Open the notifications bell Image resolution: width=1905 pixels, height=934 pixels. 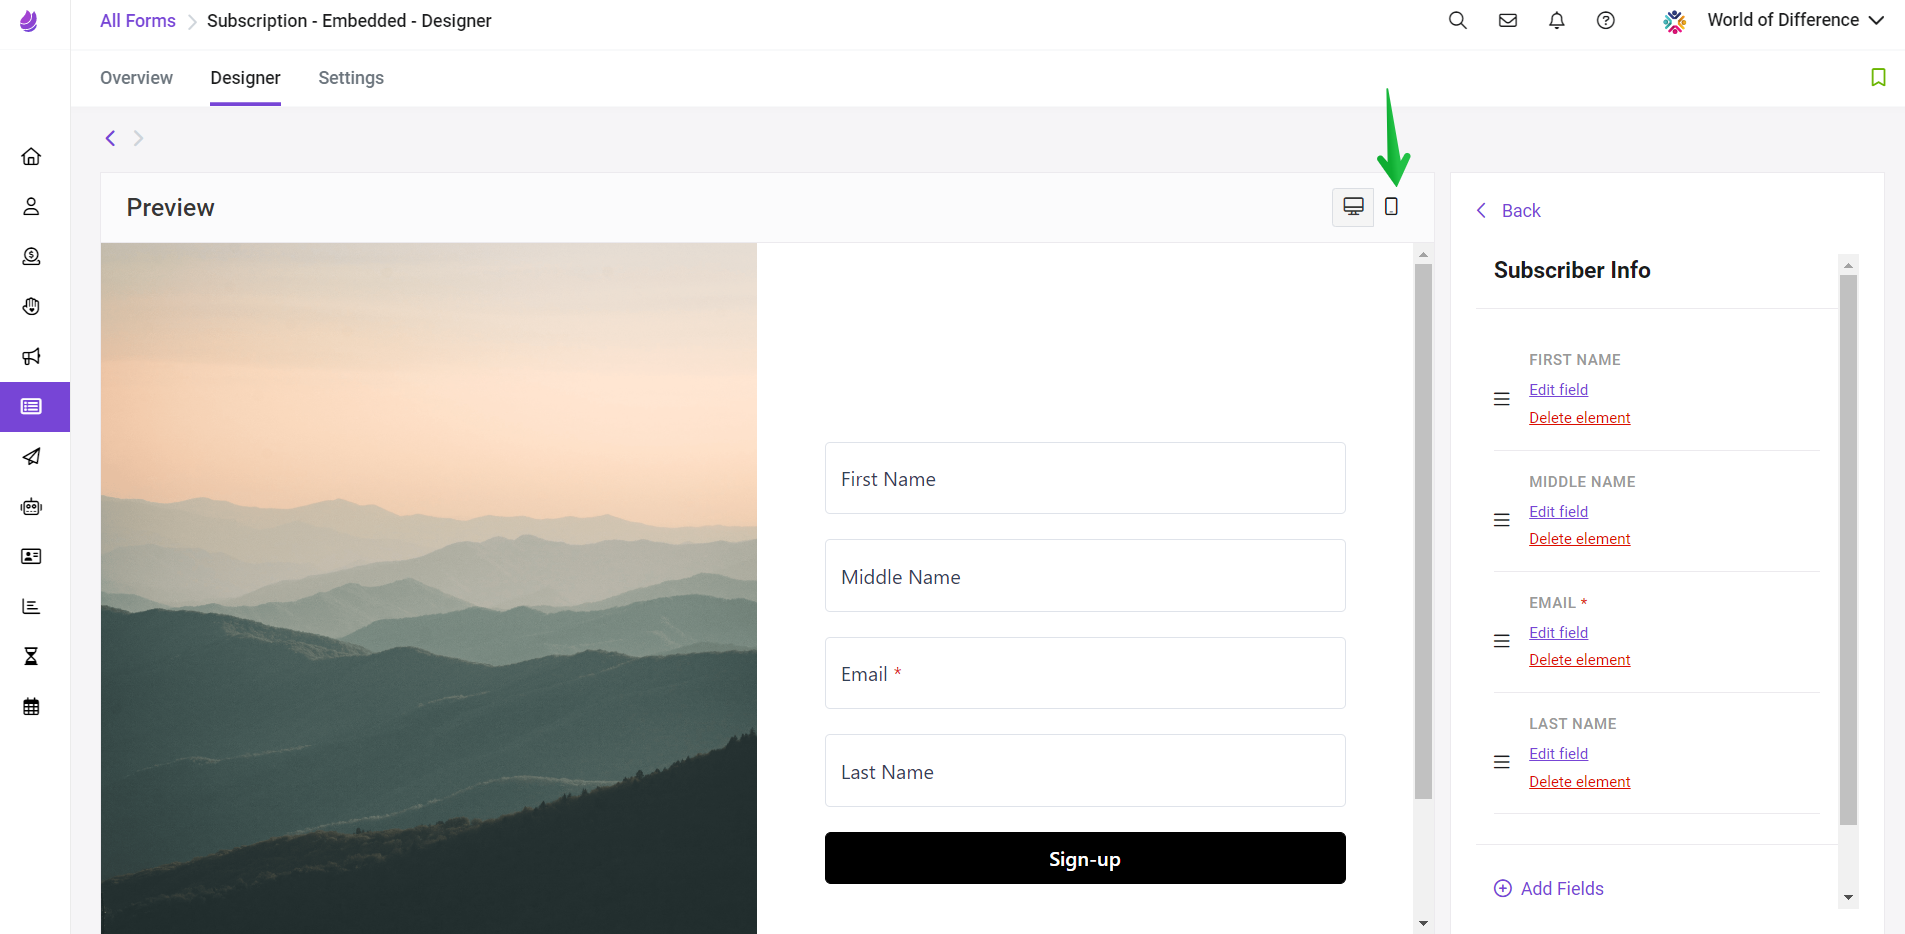(1557, 20)
